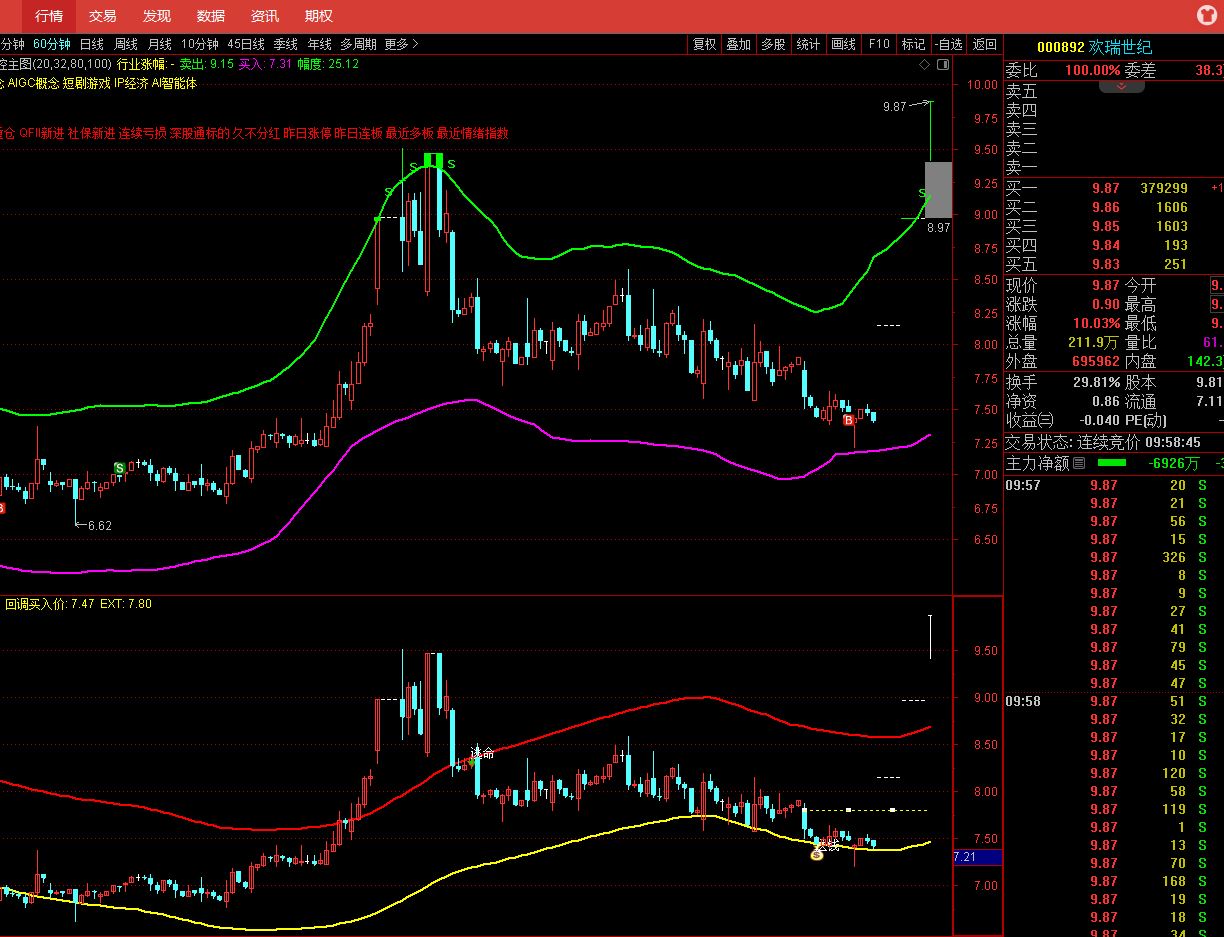The width and height of the screenshot is (1224, 937).
Task: Select the 日线 daily chart period
Action: tap(91, 44)
